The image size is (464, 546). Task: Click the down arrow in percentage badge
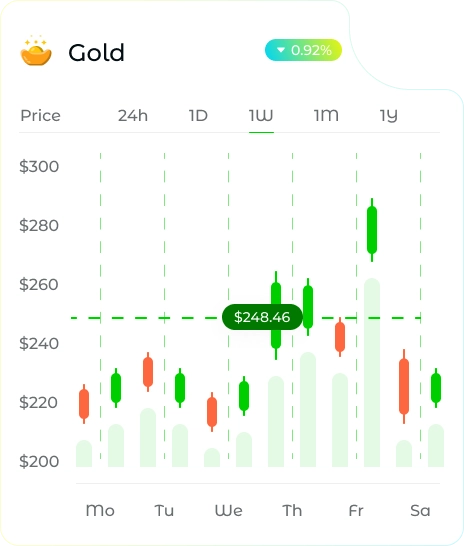coord(281,50)
